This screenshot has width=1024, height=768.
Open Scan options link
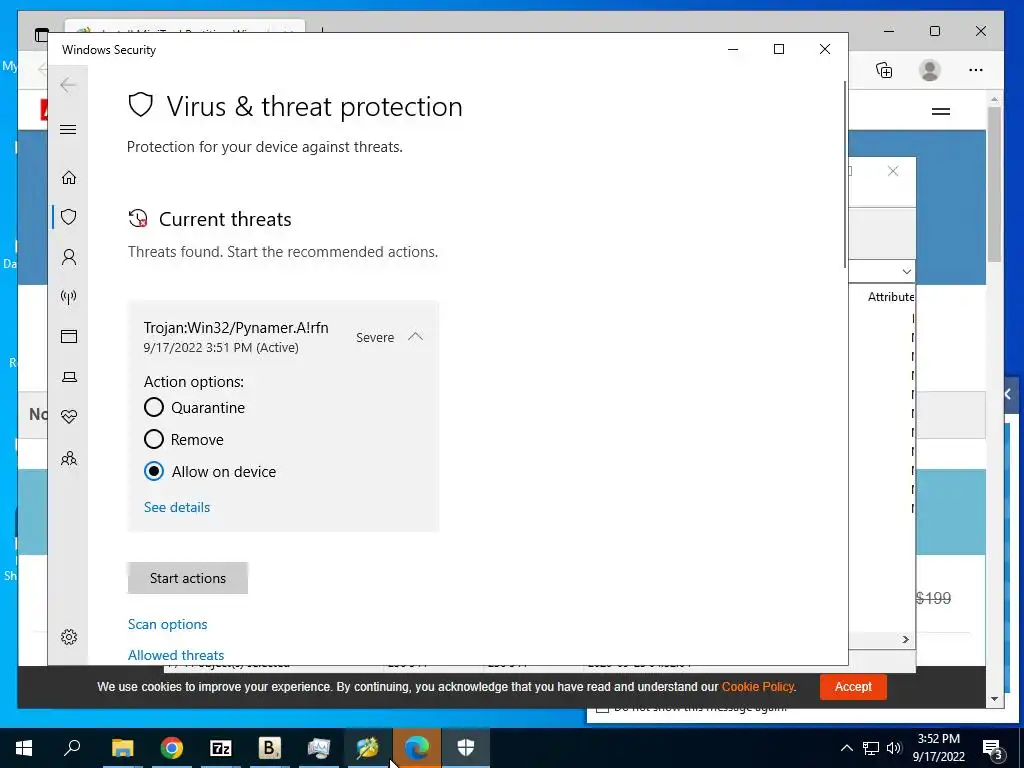coord(167,624)
